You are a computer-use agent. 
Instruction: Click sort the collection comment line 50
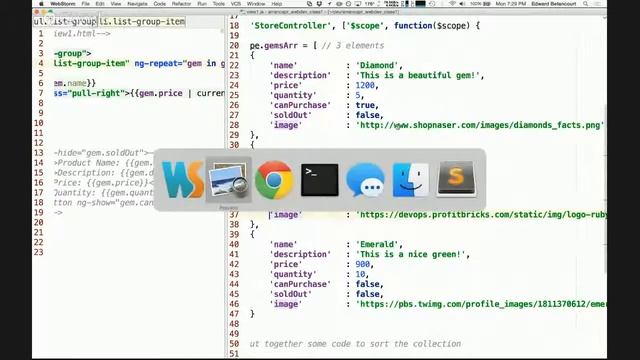click(x=355, y=344)
